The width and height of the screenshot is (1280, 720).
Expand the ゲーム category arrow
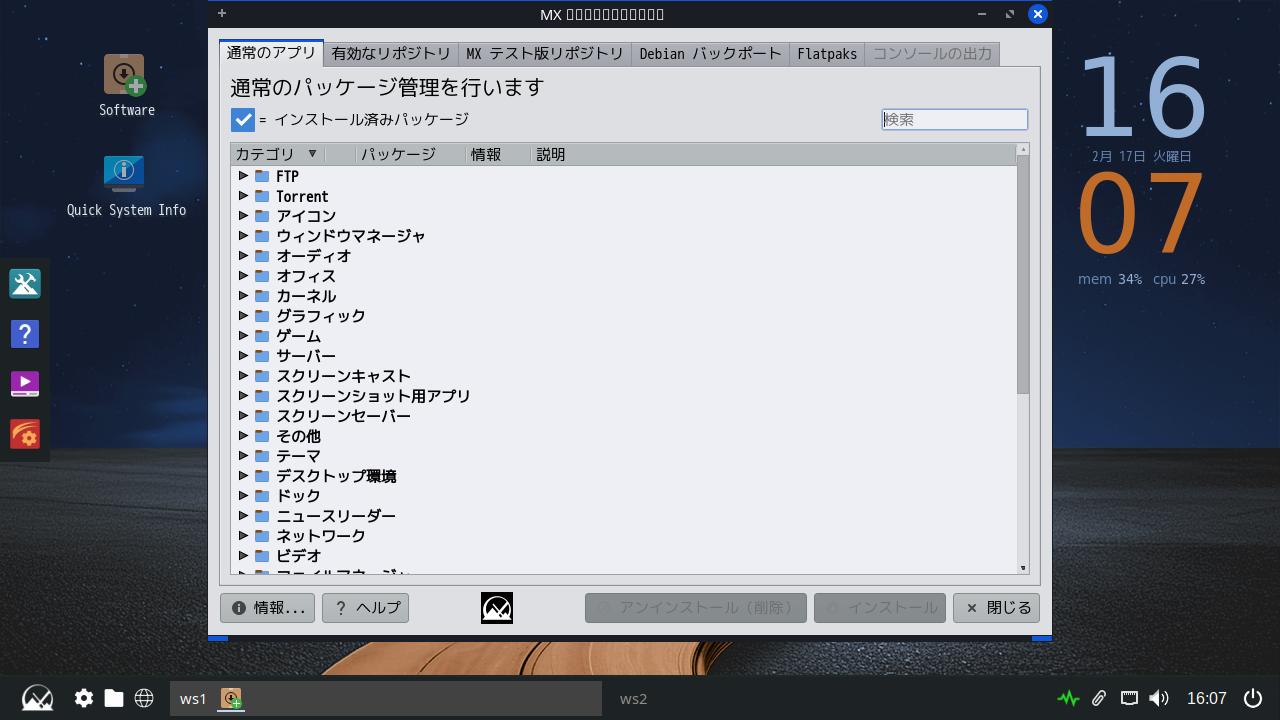[243, 336]
